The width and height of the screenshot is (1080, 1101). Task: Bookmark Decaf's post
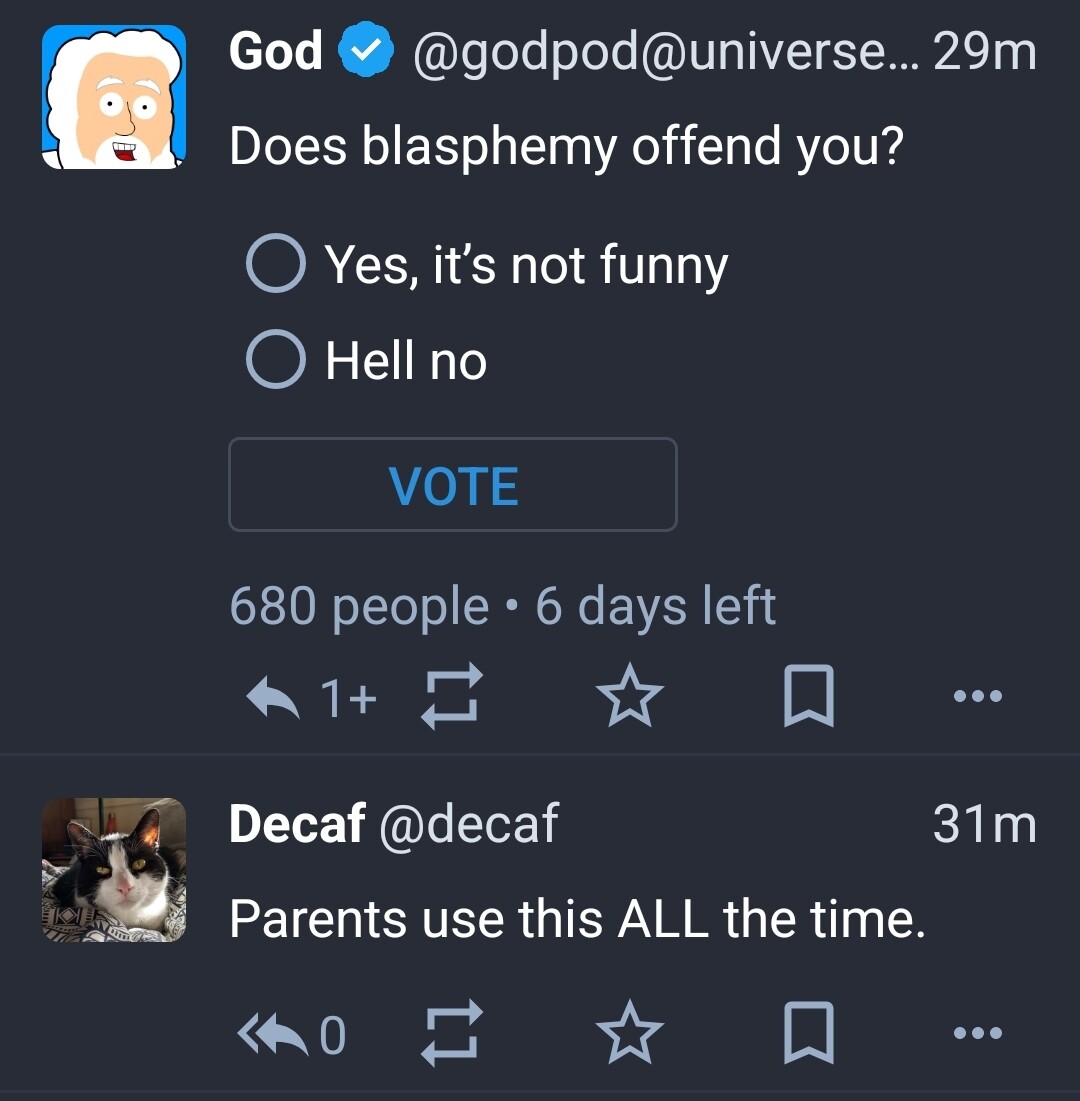click(x=807, y=1035)
